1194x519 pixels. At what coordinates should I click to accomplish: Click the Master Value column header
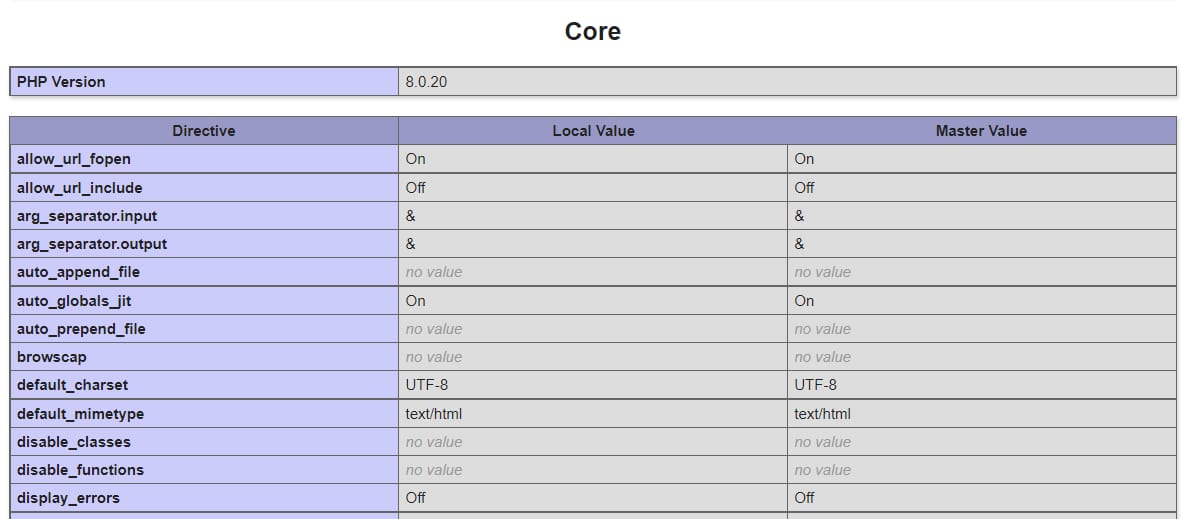pos(981,131)
